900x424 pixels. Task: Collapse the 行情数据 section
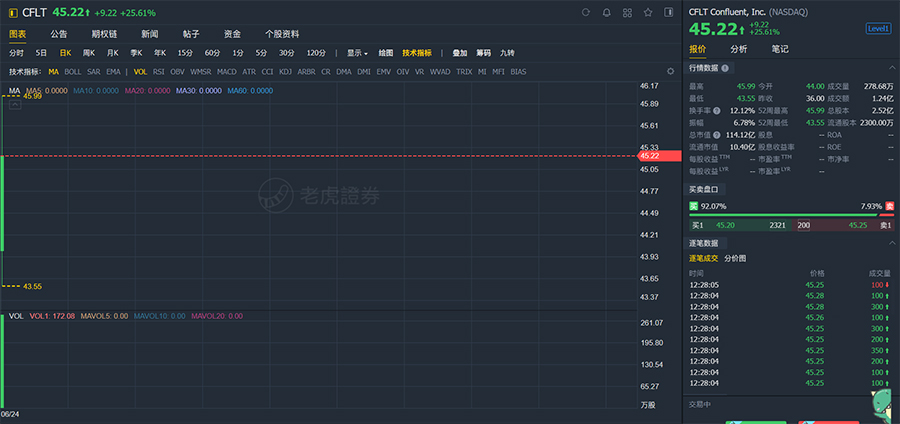(891, 68)
